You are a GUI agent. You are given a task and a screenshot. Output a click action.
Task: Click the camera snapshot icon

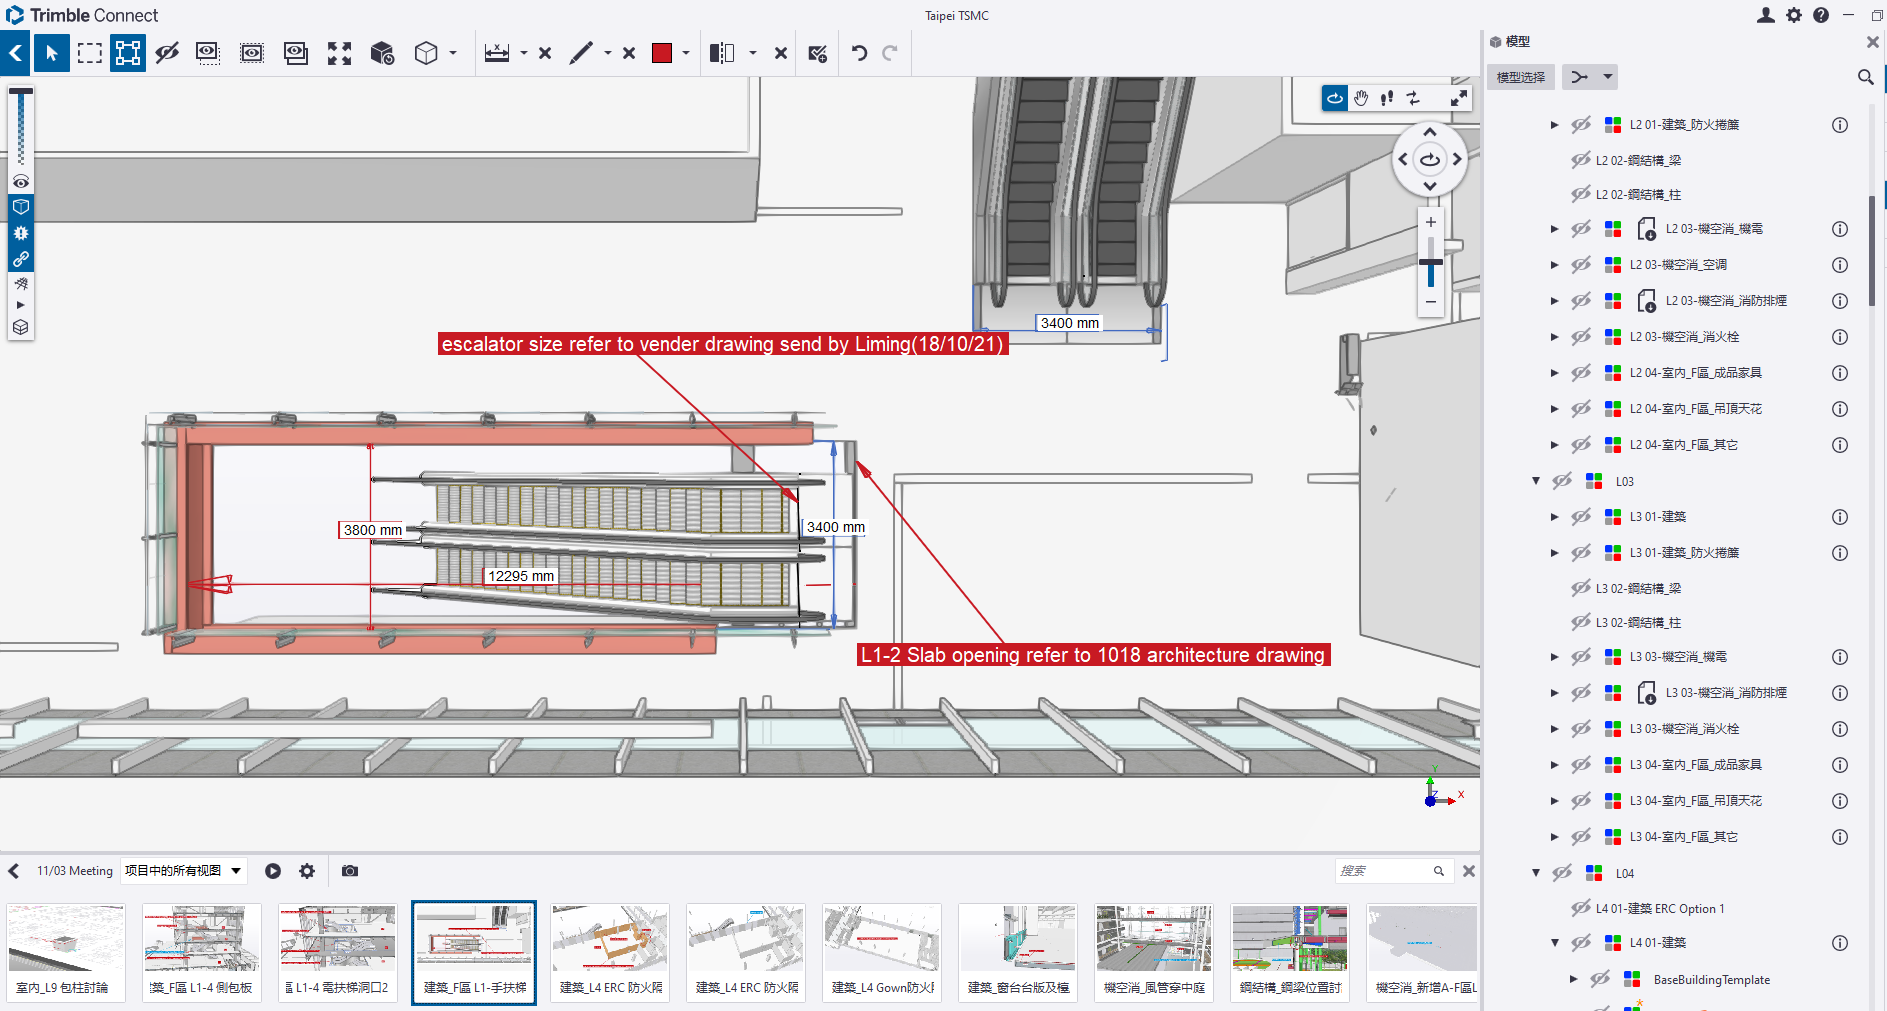click(x=349, y=871)
